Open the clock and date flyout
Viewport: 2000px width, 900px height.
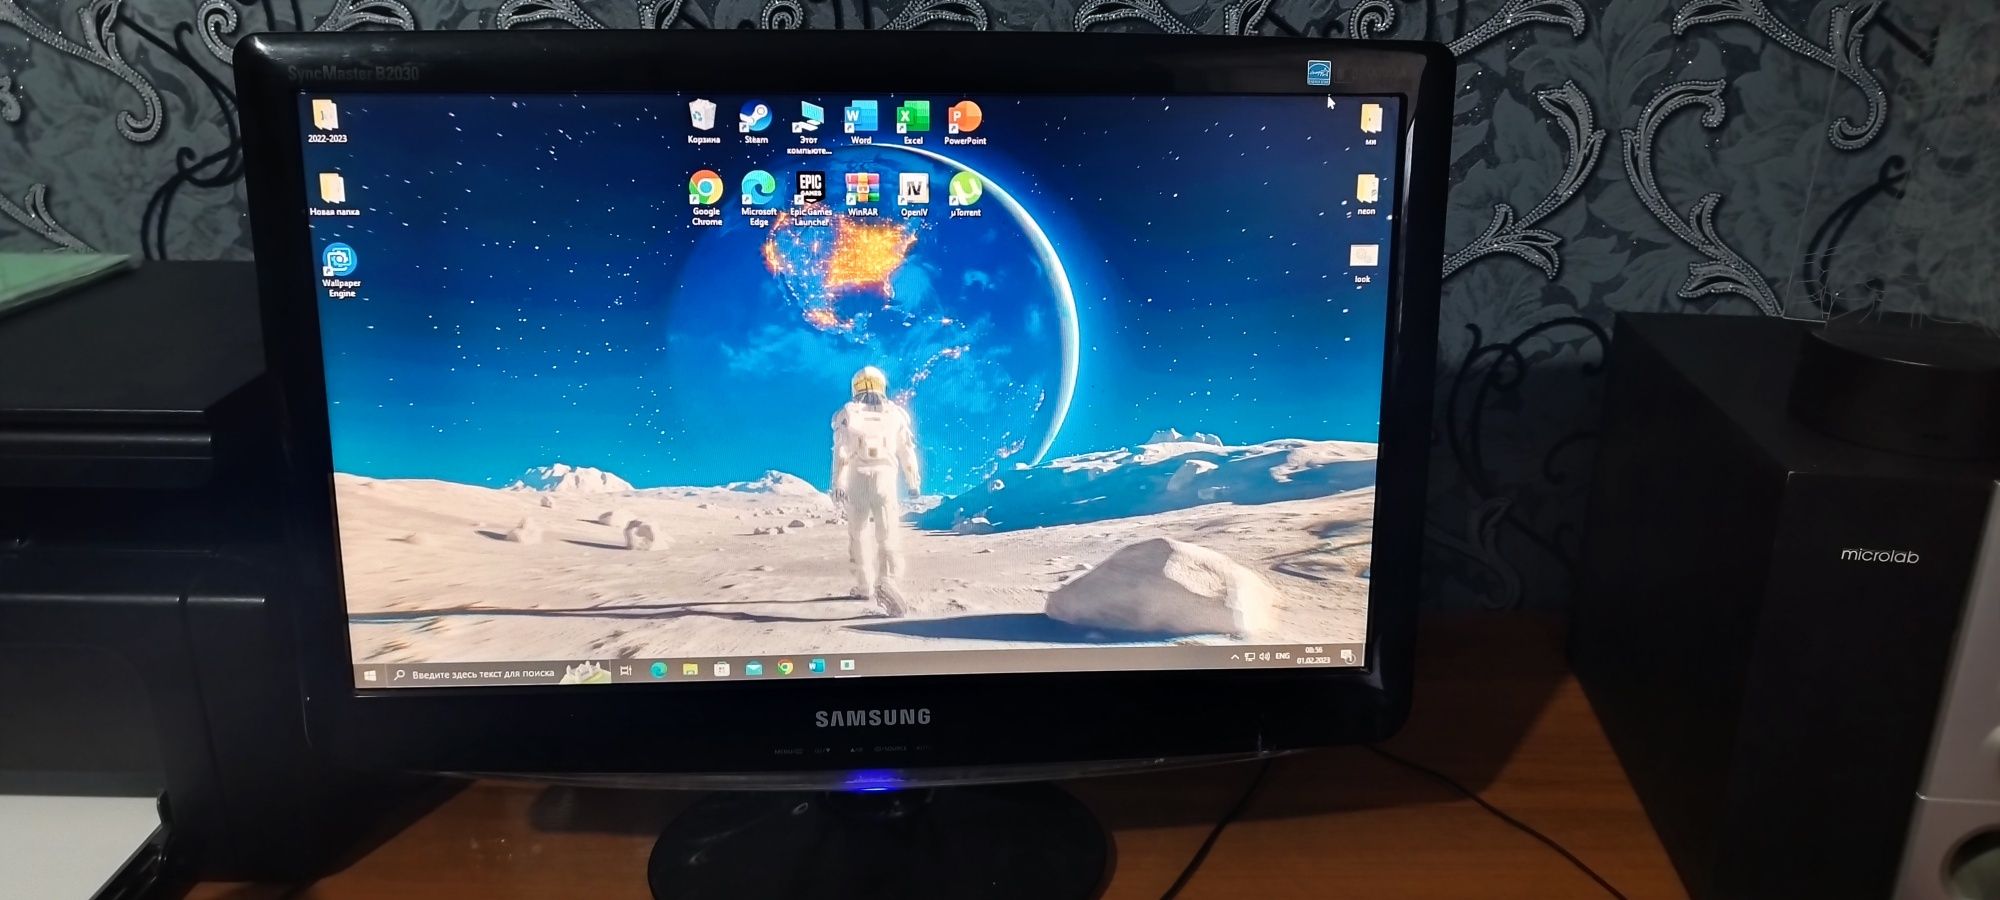pos(1314,655)
